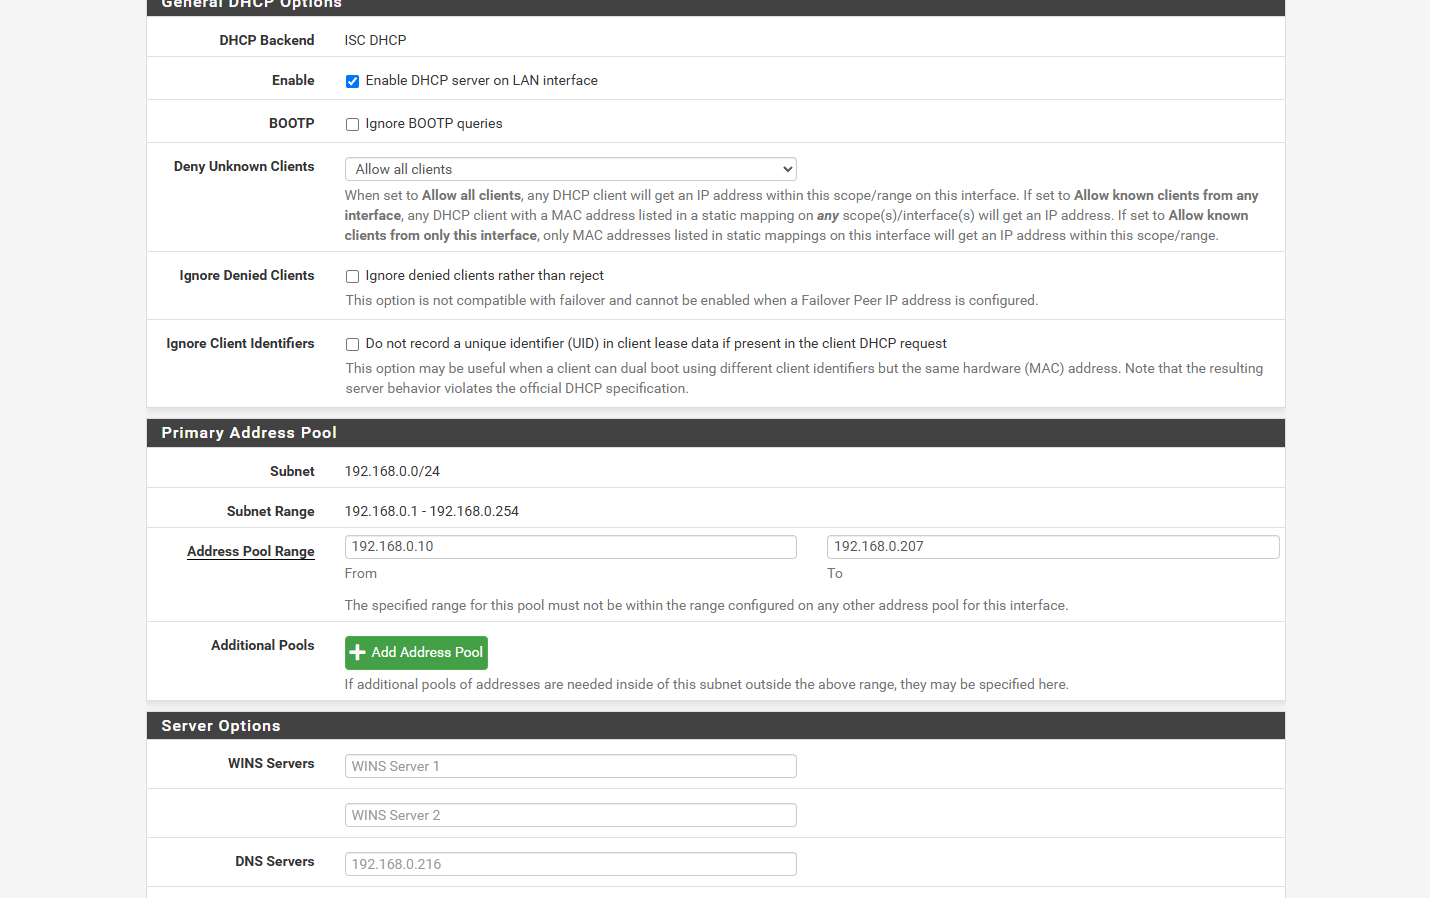This screenshot has width=1430, height=898.
Task: Check the Ignore Client Identifiers UID checkbox
Action: [352, 345]
